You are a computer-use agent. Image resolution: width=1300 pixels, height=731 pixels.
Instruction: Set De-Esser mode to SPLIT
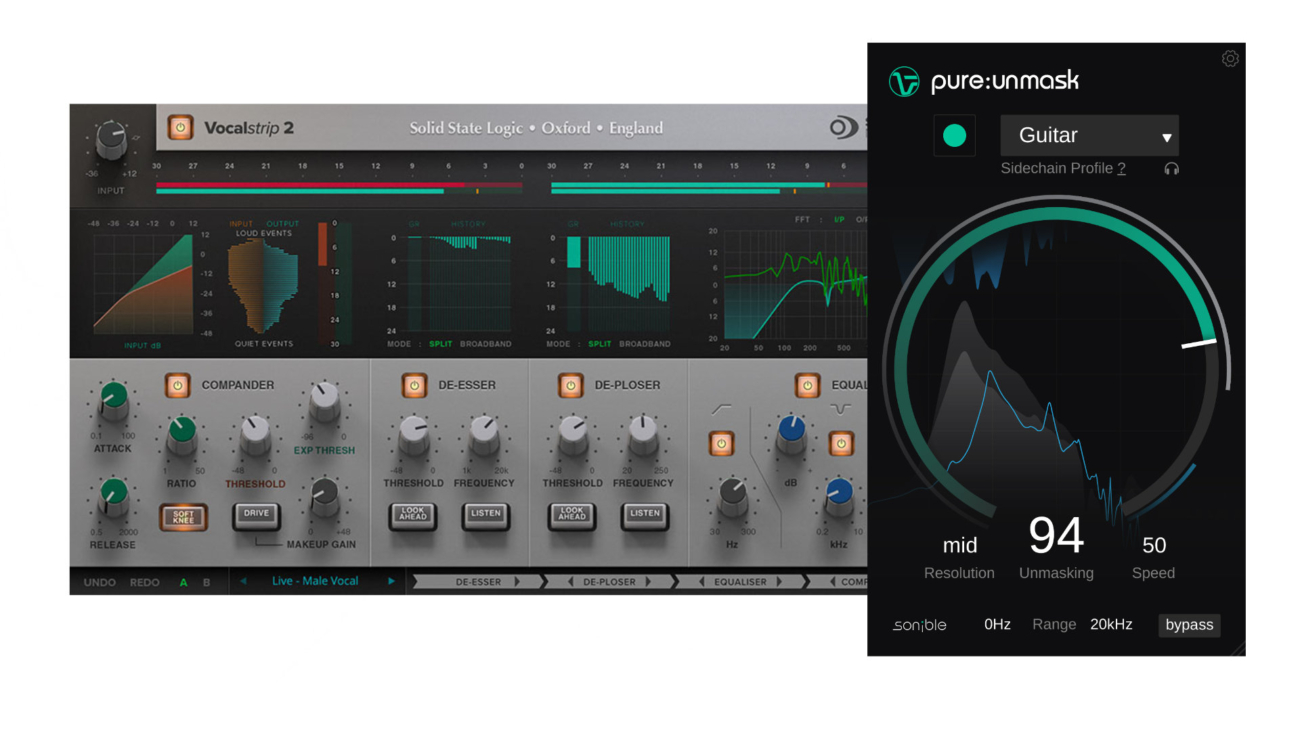pyautogui.click(x=441, y=344)
